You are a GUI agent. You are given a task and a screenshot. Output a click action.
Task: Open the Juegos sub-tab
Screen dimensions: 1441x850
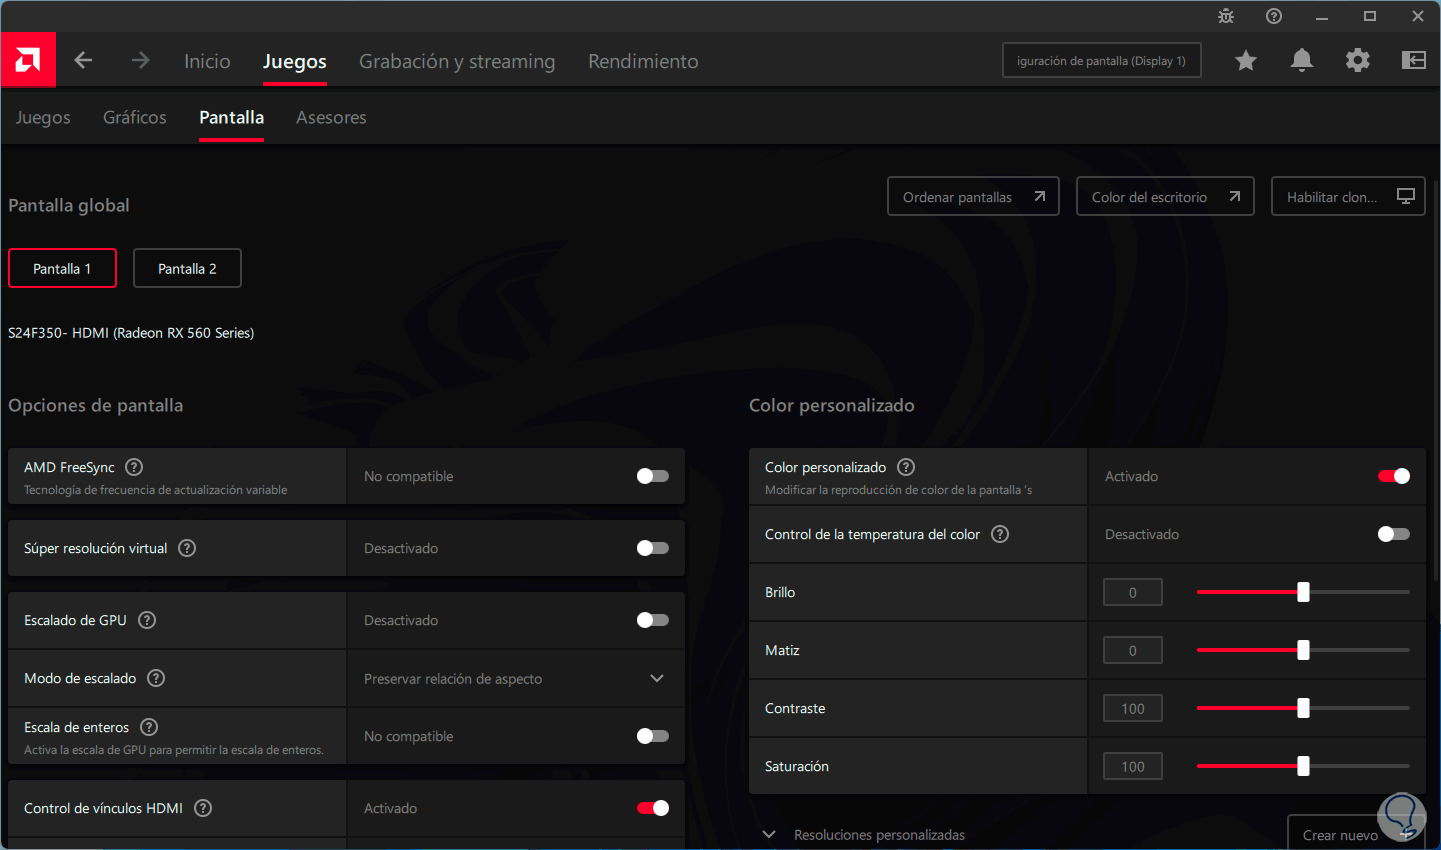(43, 117)
